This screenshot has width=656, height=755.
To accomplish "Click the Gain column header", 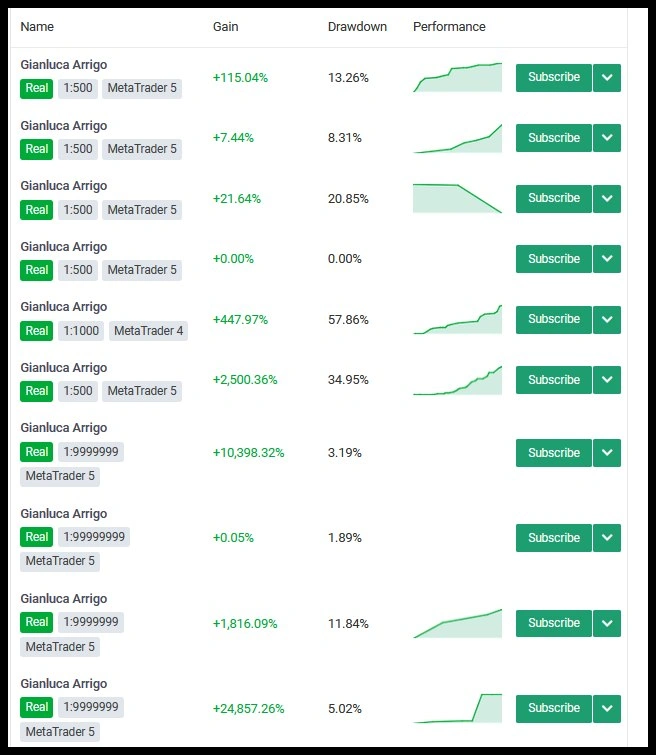I will 225,27.
